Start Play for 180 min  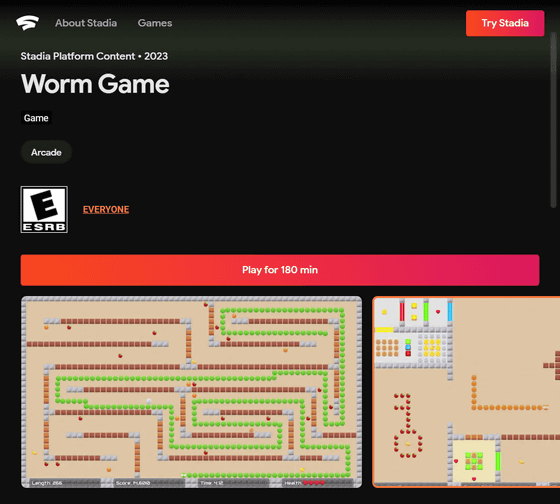coord(280,270)
